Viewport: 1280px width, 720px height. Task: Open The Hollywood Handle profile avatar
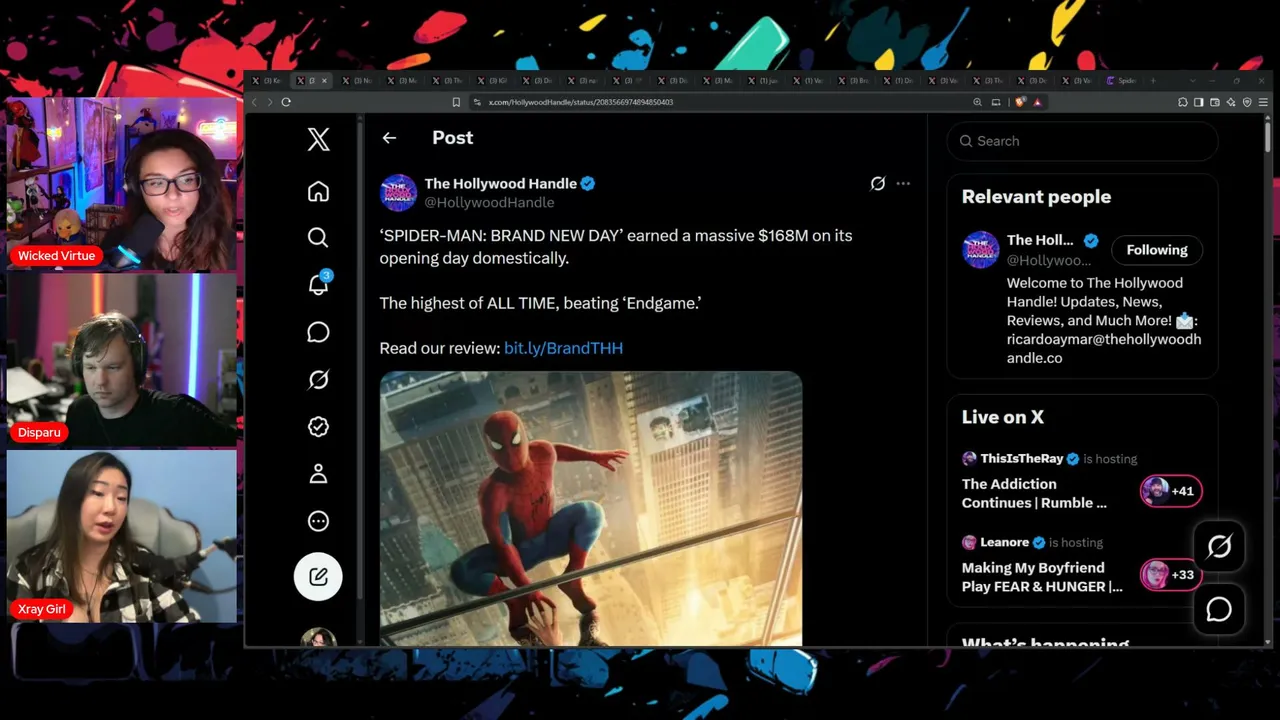[x=398, y=192]
